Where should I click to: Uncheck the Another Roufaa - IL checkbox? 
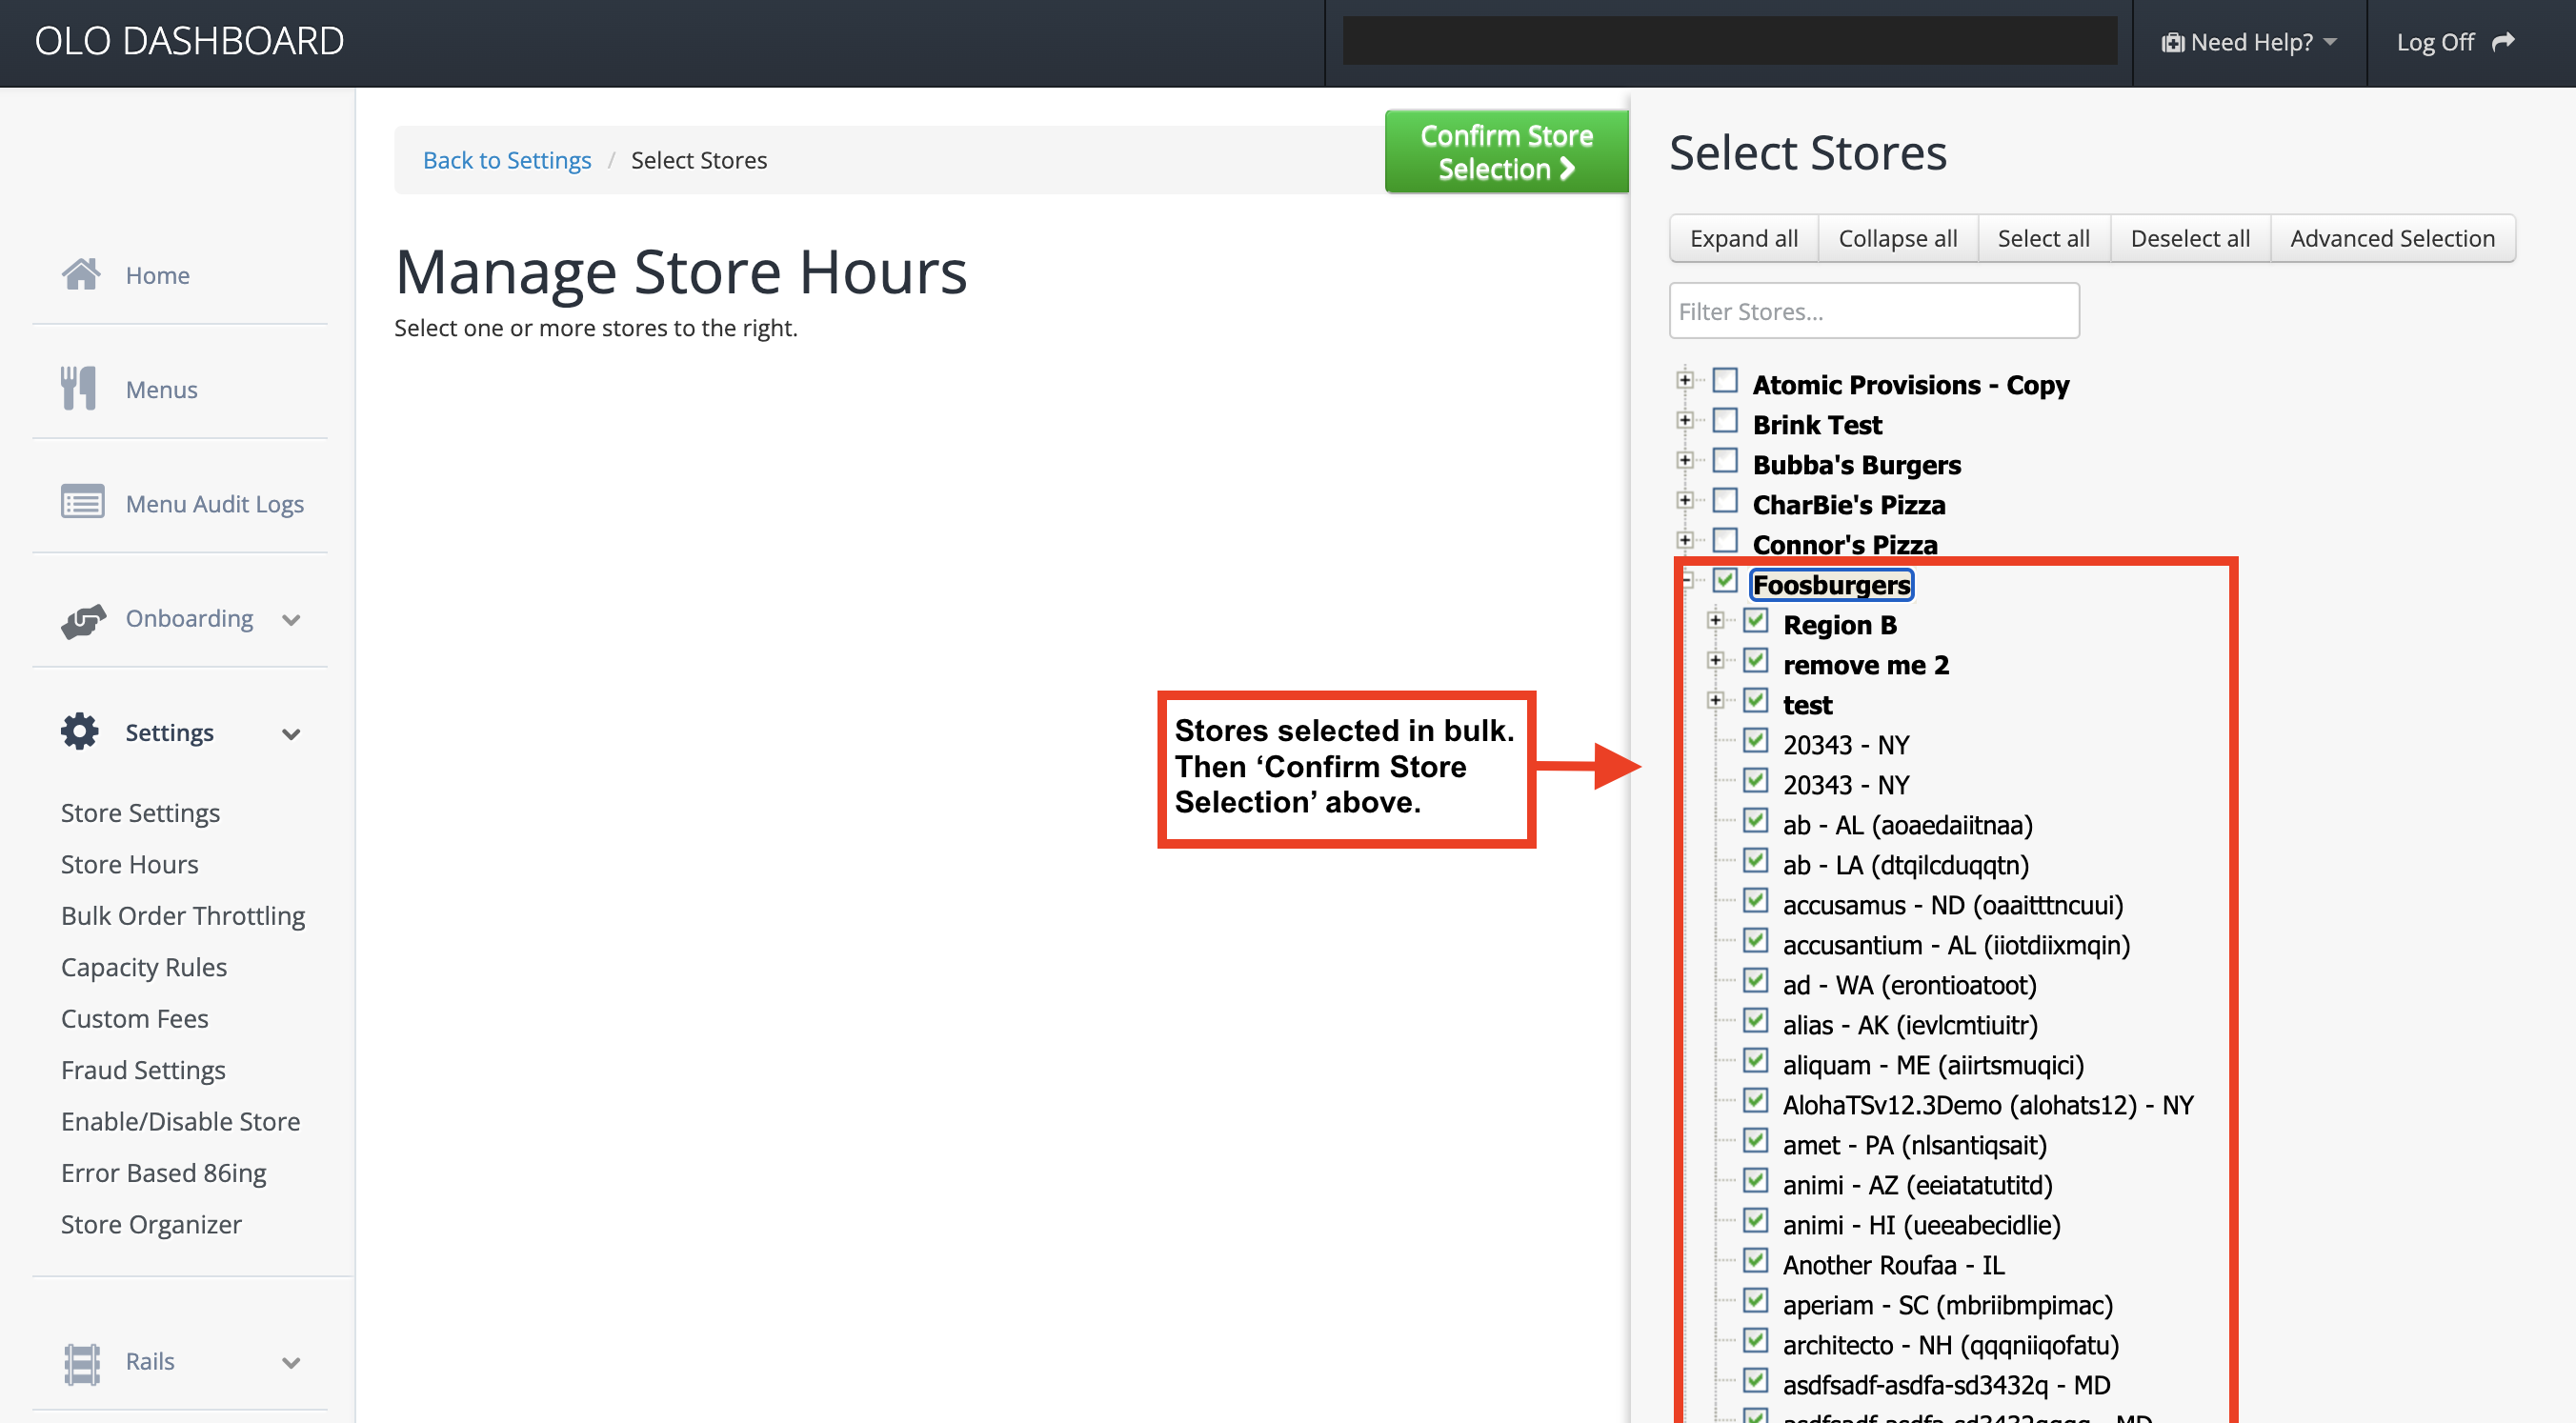(1755, 1260)
